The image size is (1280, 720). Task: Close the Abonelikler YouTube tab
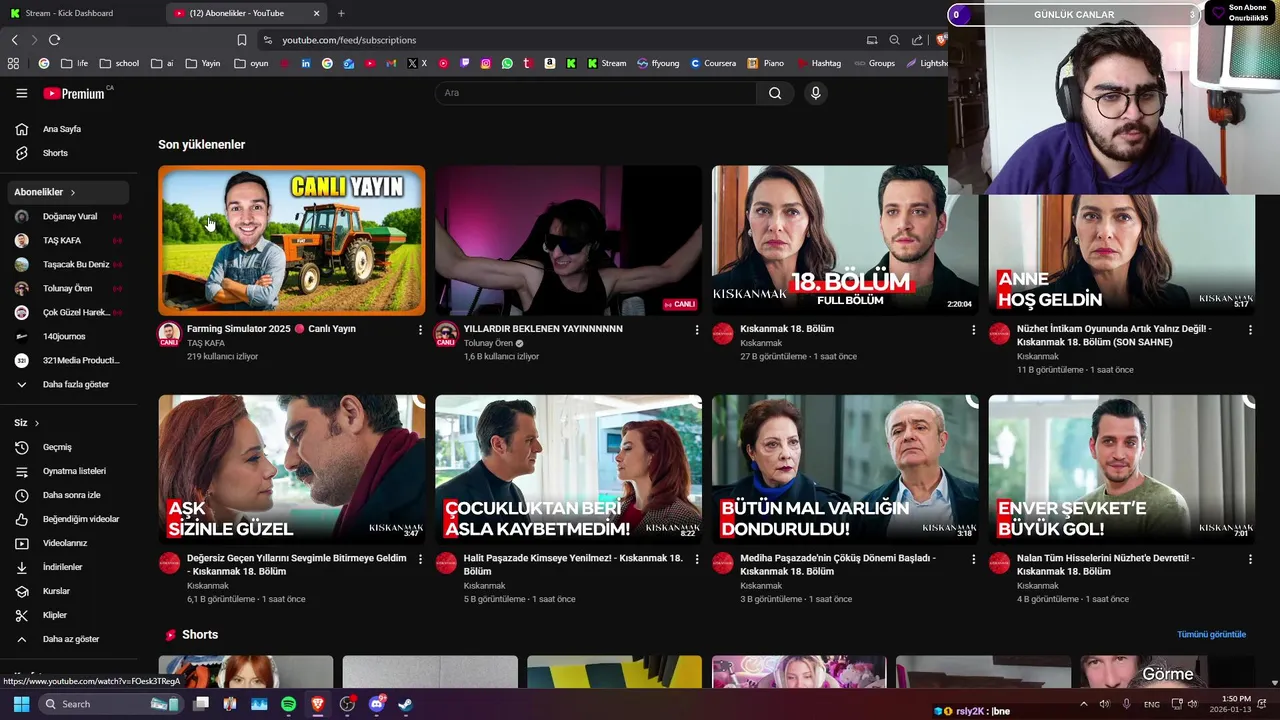click(316, 13)
